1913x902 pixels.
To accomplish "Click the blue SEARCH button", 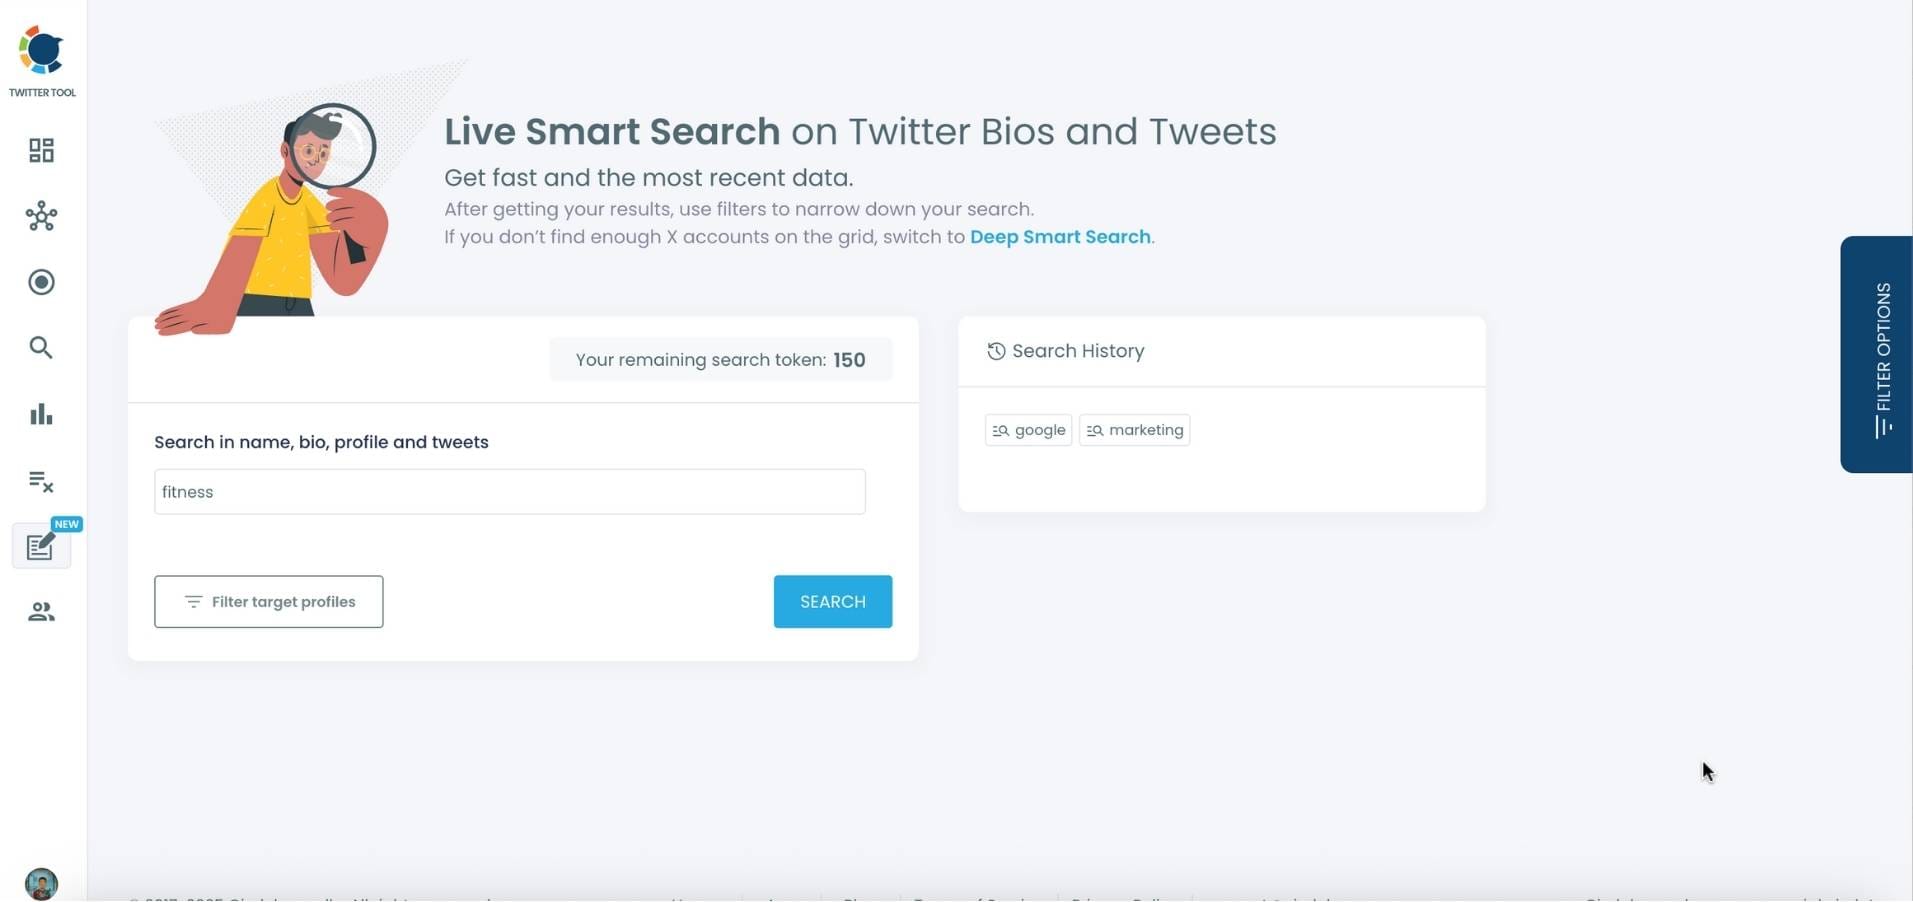I will [x=833, y=602].
